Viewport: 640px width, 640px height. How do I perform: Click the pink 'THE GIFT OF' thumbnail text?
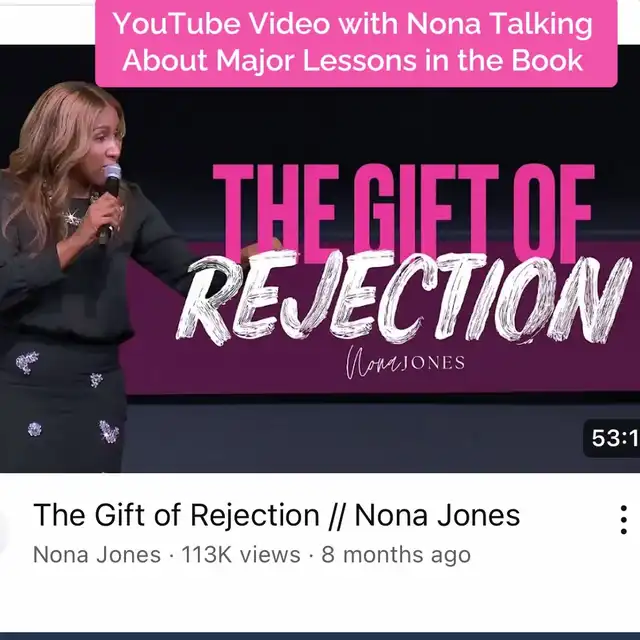(403, 212)
